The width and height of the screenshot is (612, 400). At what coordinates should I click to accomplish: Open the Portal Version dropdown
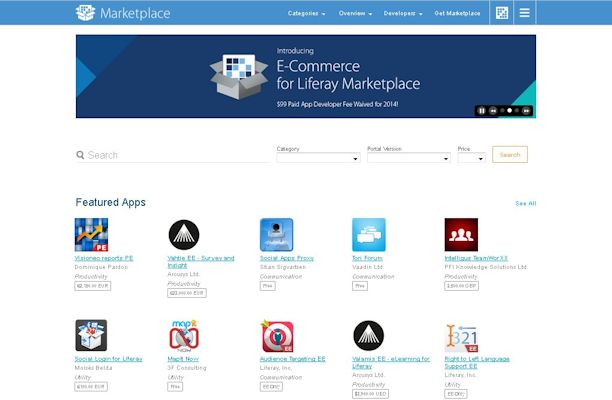(409, 158)
